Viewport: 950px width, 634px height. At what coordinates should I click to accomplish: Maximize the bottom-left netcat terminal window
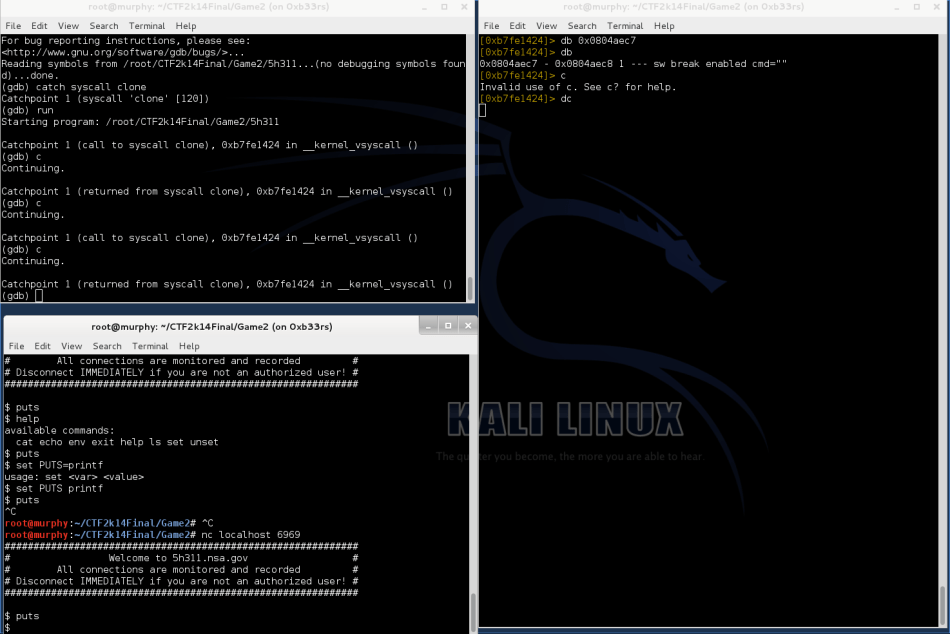447,326
